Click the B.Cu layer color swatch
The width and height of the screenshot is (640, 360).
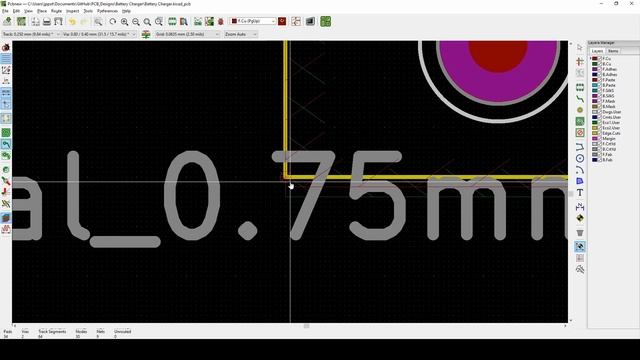click(x=595, y=64)
